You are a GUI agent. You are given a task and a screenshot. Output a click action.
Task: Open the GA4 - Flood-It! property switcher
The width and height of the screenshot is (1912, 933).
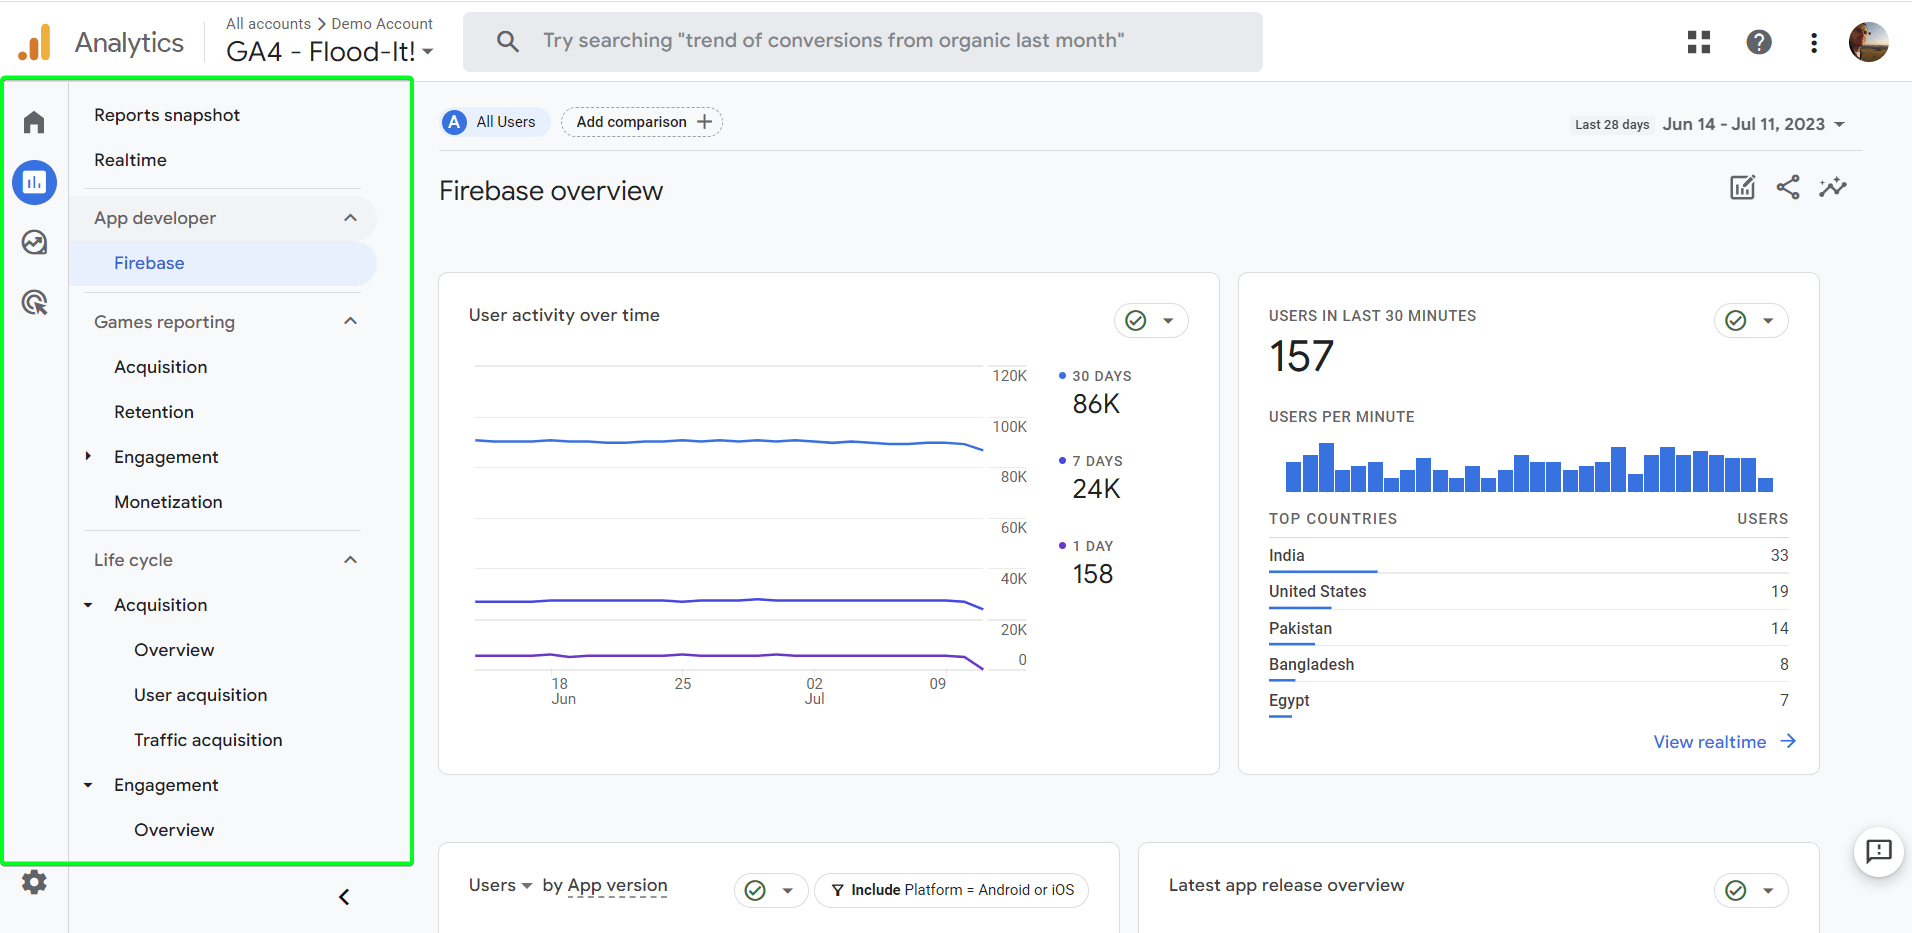(x=330, y=51)
